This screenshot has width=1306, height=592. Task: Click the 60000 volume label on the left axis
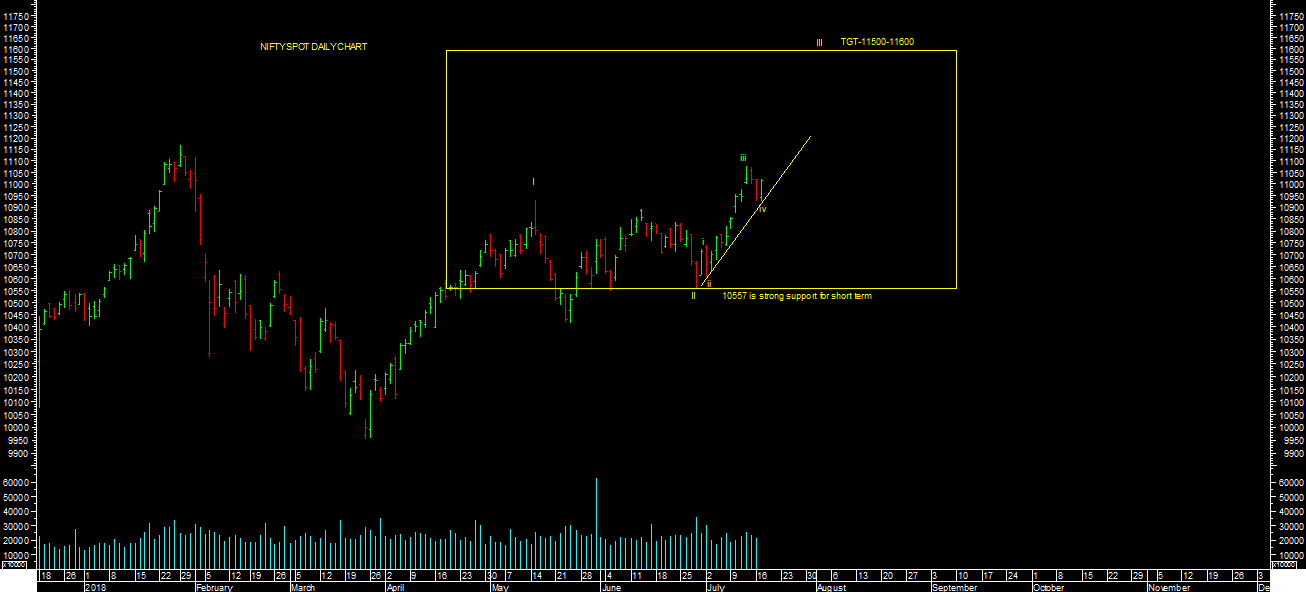pos(17,483)
